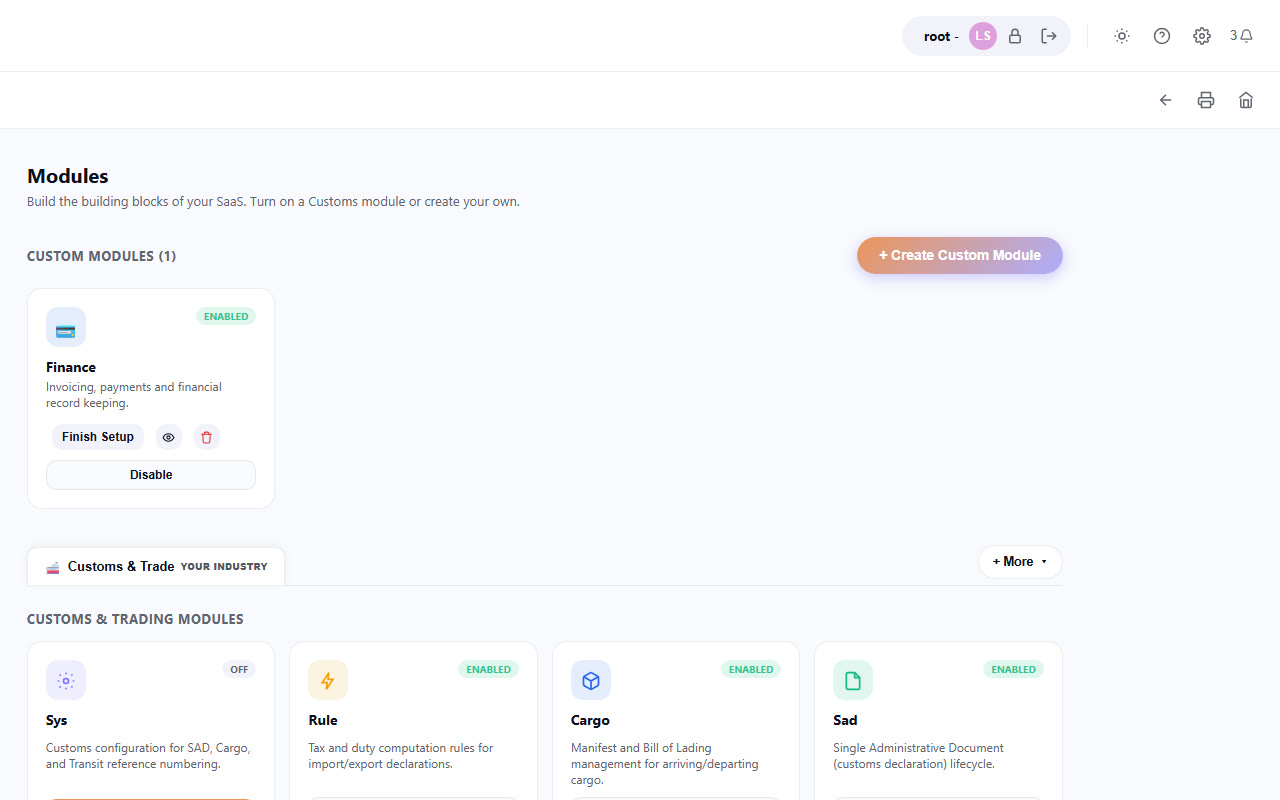The image size is (1280, 800).
Task: Click the print icon
Action: (1206, 100)
